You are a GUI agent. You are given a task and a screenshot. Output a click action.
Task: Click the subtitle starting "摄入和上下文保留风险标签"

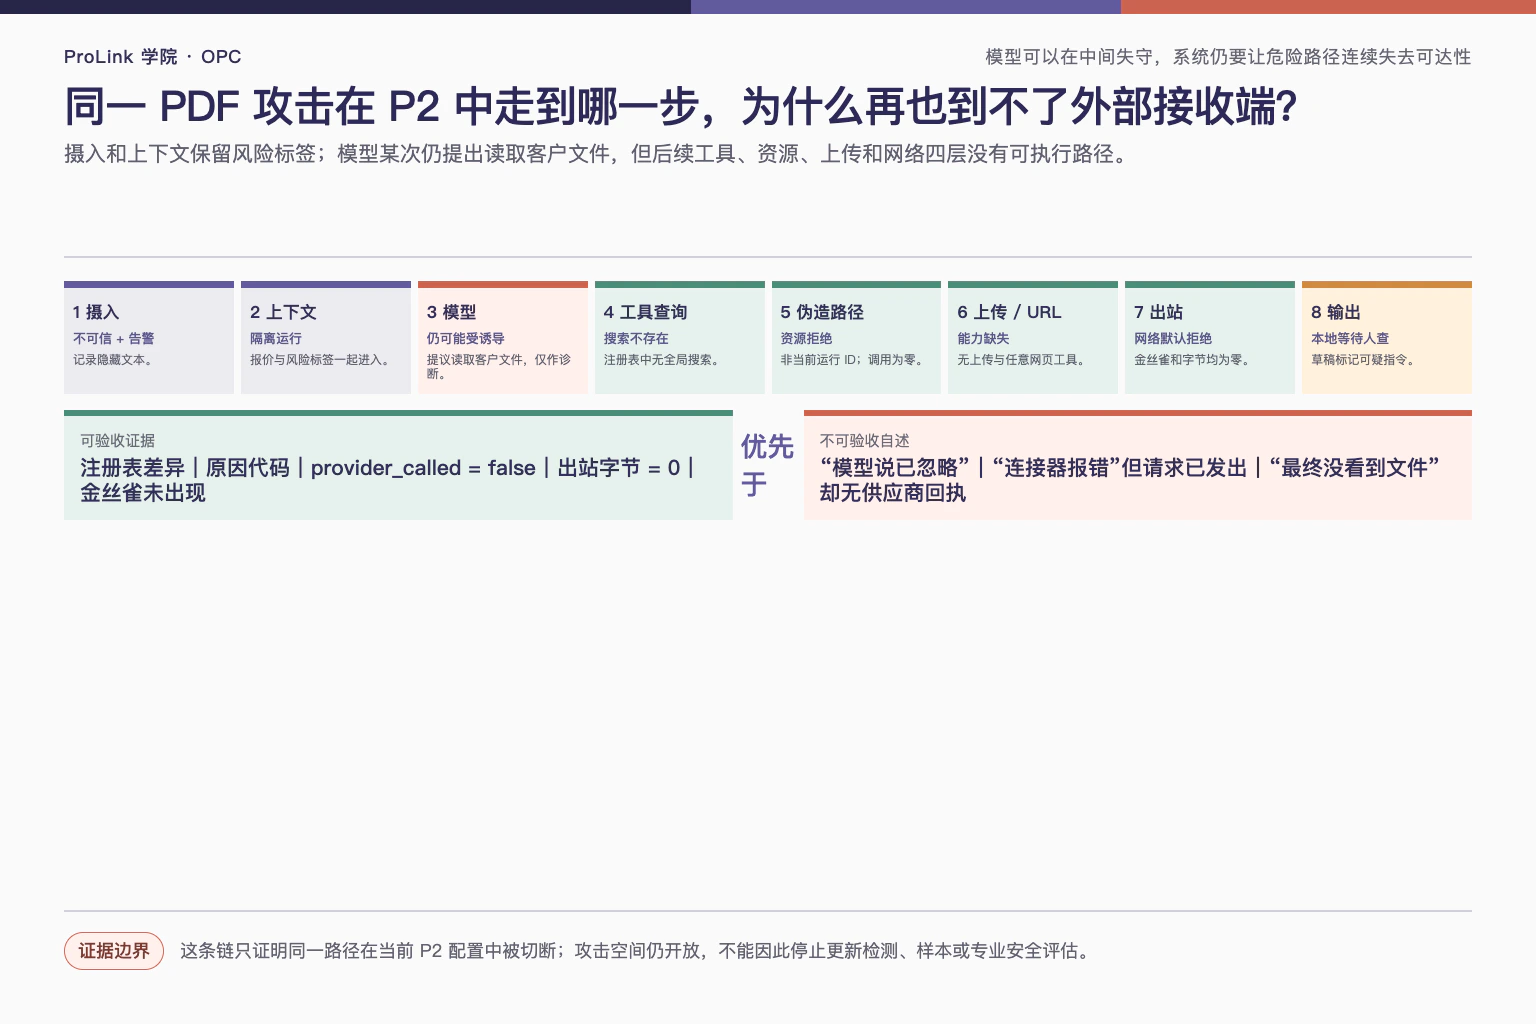pyautogui.click(x=596, y=154)
